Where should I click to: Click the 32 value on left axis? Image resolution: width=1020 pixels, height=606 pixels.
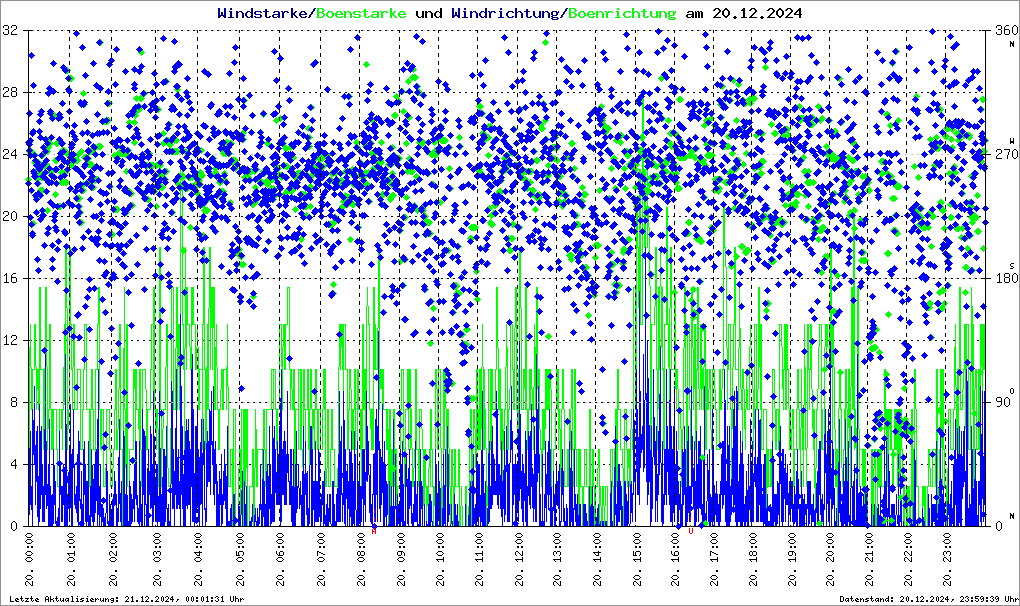tap(10, 31)
